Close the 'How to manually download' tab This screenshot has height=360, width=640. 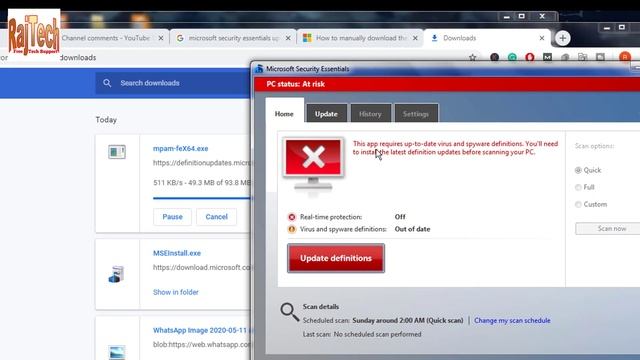415,38
